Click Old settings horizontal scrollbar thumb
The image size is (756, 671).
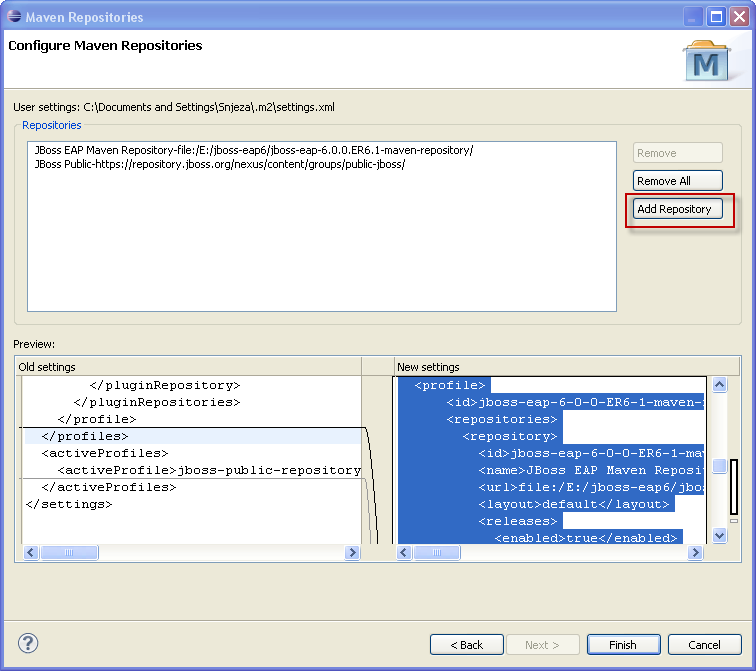pyautogui.click(x=69, y=552)
